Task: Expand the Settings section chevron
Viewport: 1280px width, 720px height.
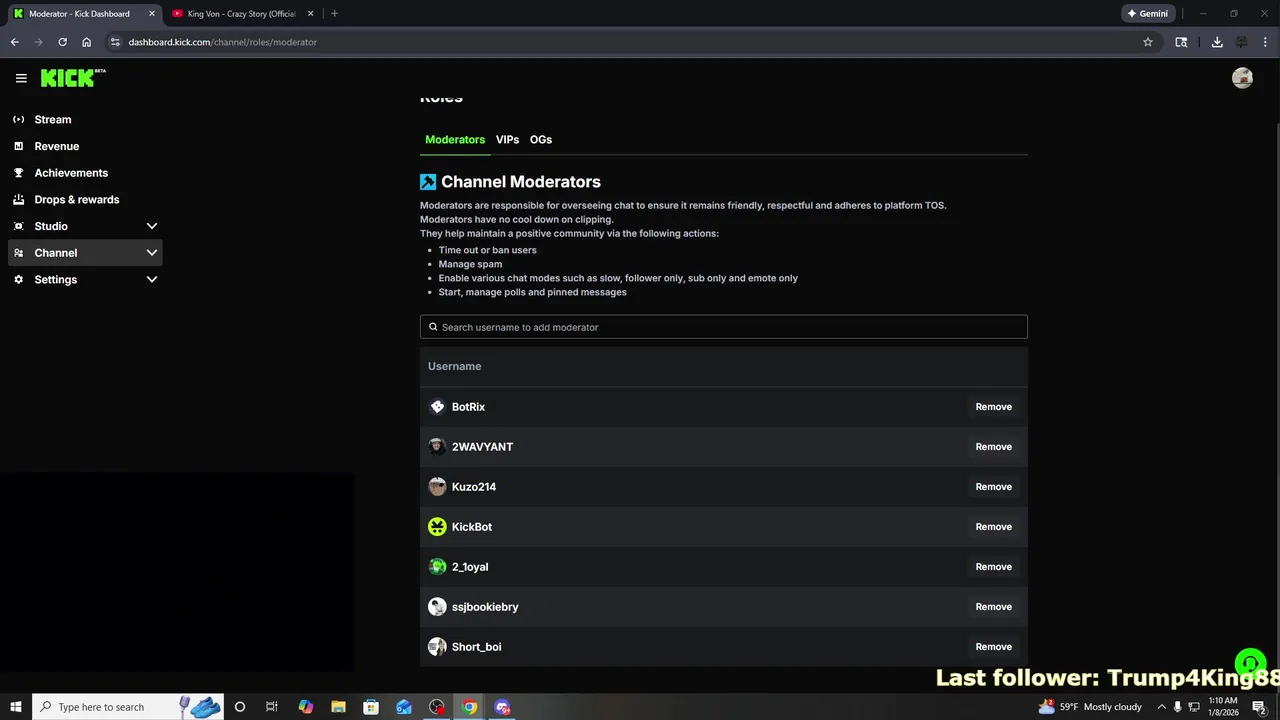Action: coord(152,279)
